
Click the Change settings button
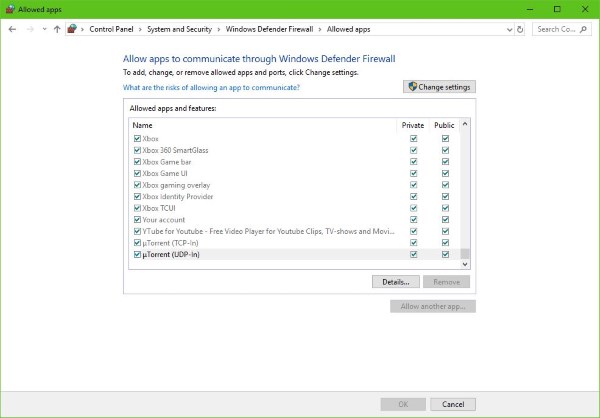[x=439, y=87]
